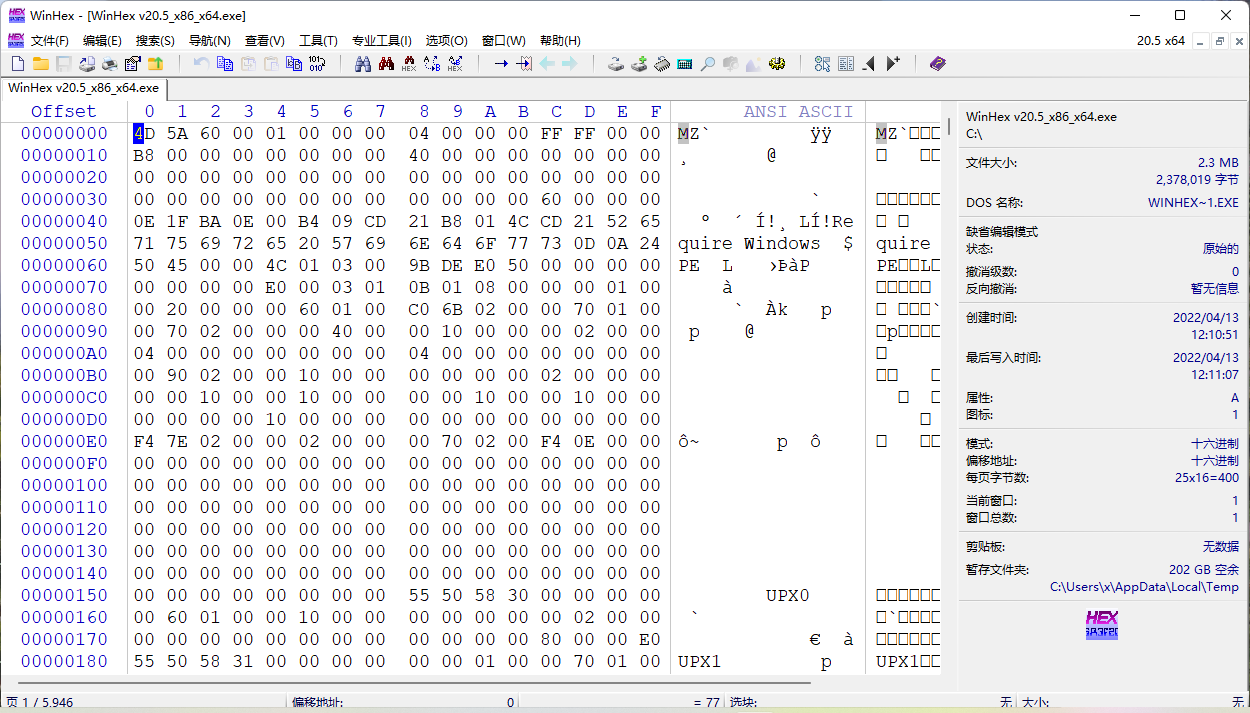This screenshot has height=713, width=1250.
Task: Open the 文件(F) menu
Action: tap(50, 41)
